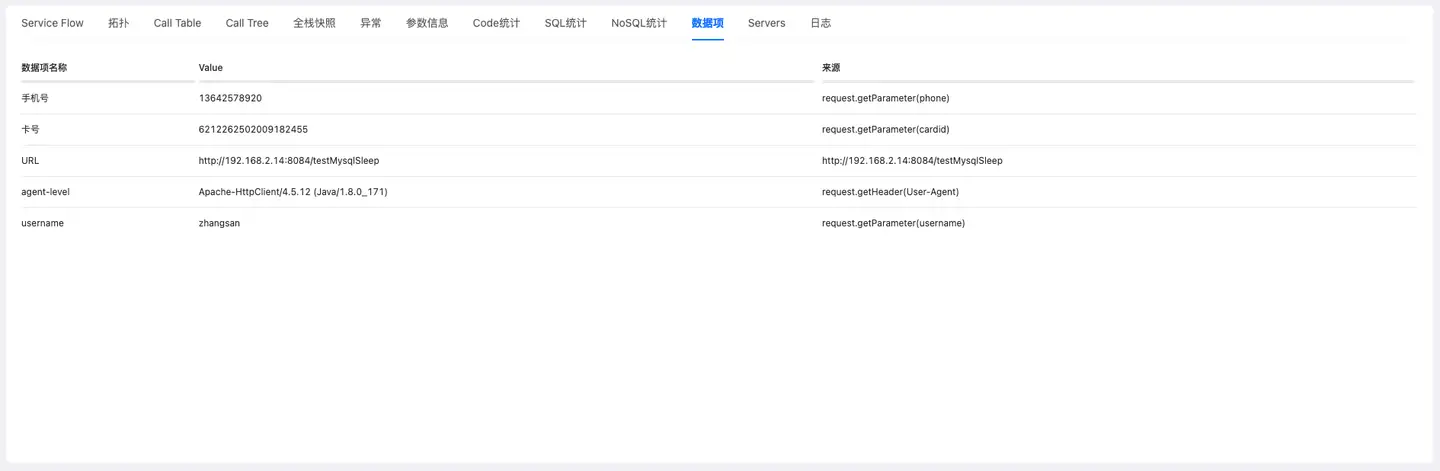Image resolution: width=1440 pixels, height=471 pixels.
Task: Select the SQL统计 tab
Action: (x=565, y=23)
